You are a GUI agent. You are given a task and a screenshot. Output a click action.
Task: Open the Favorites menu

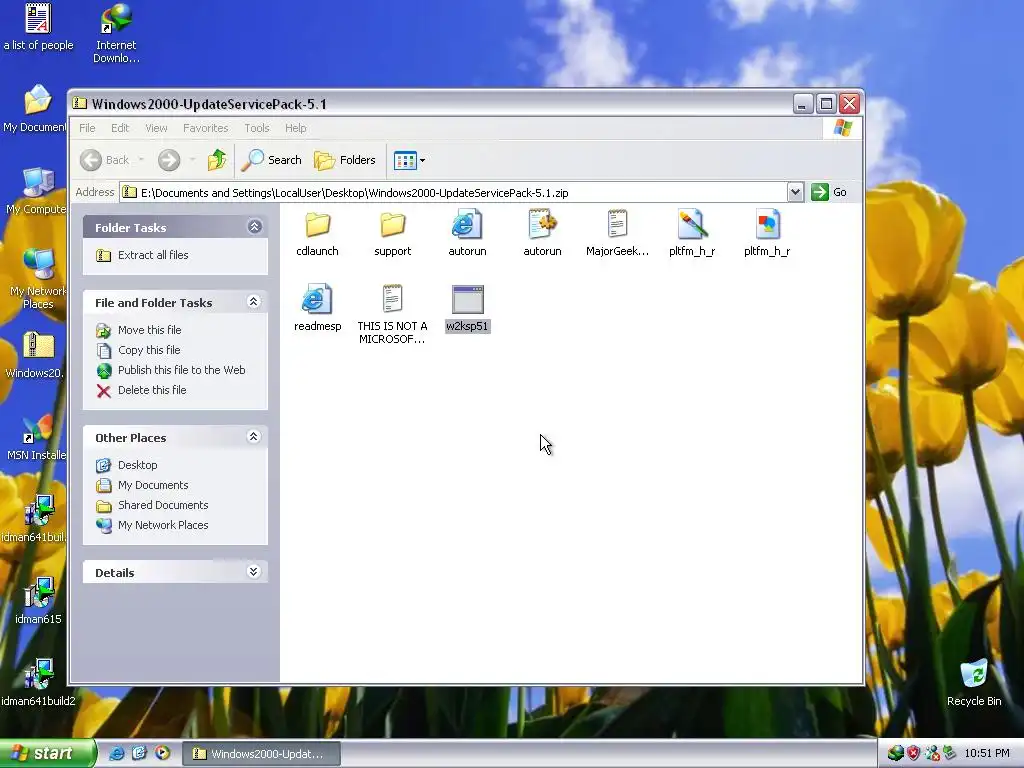pos(206,128)
